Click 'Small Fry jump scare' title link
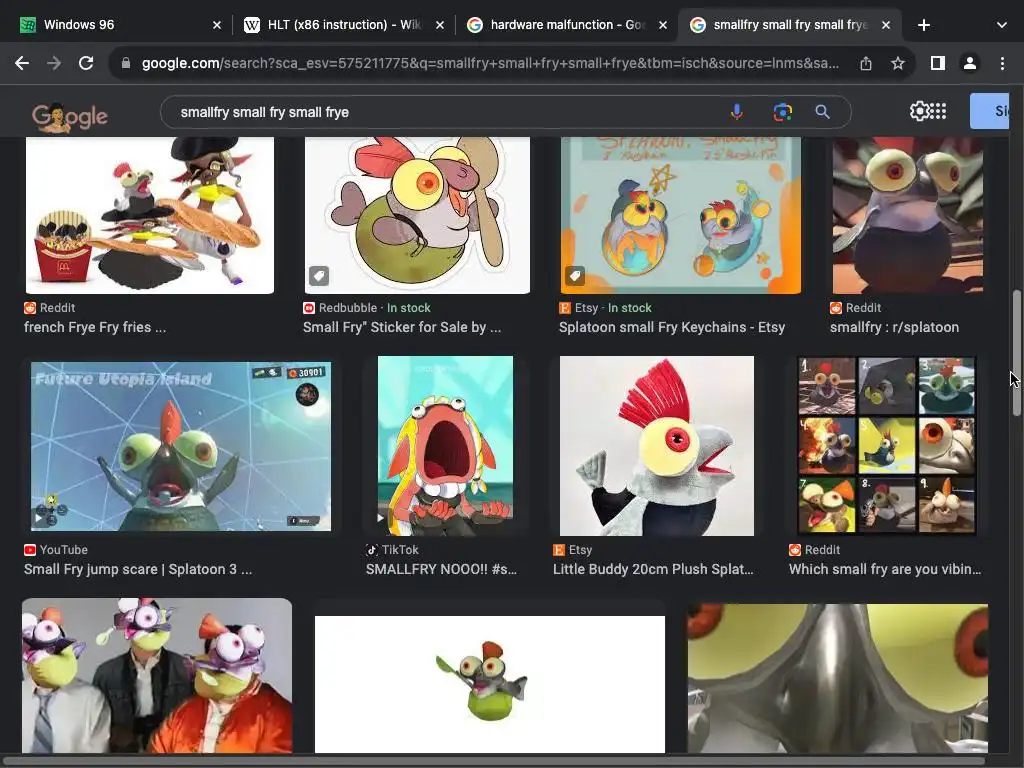 tap(138, 569)
